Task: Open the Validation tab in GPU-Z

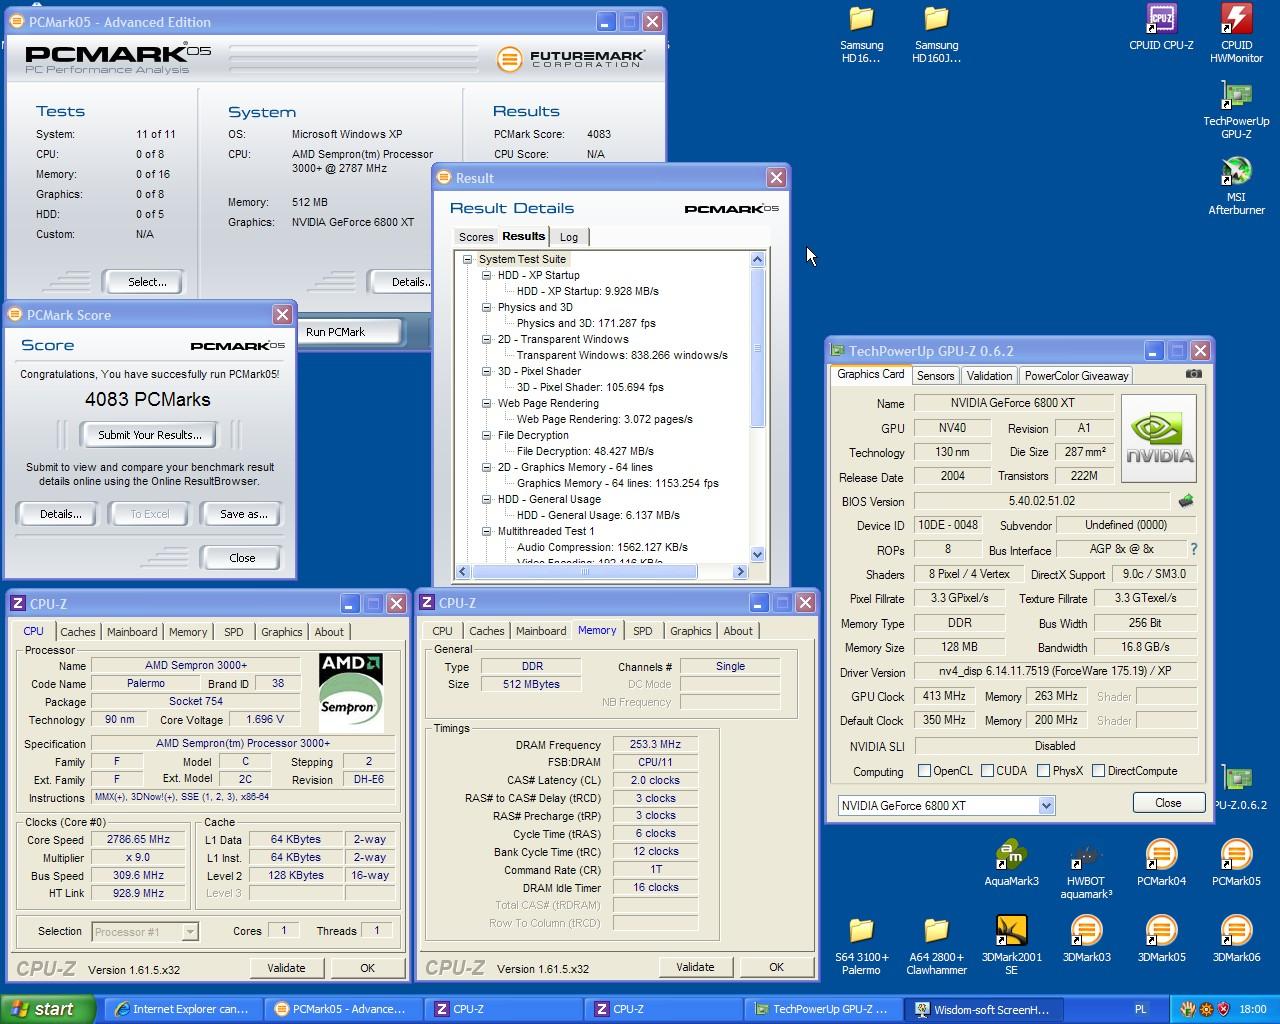Action: point(989,376)
